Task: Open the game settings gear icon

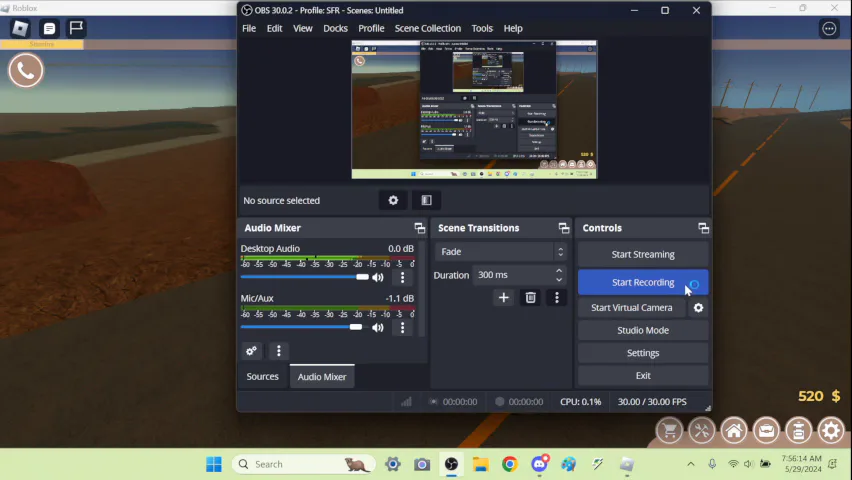Action: (x=831, y=431)
